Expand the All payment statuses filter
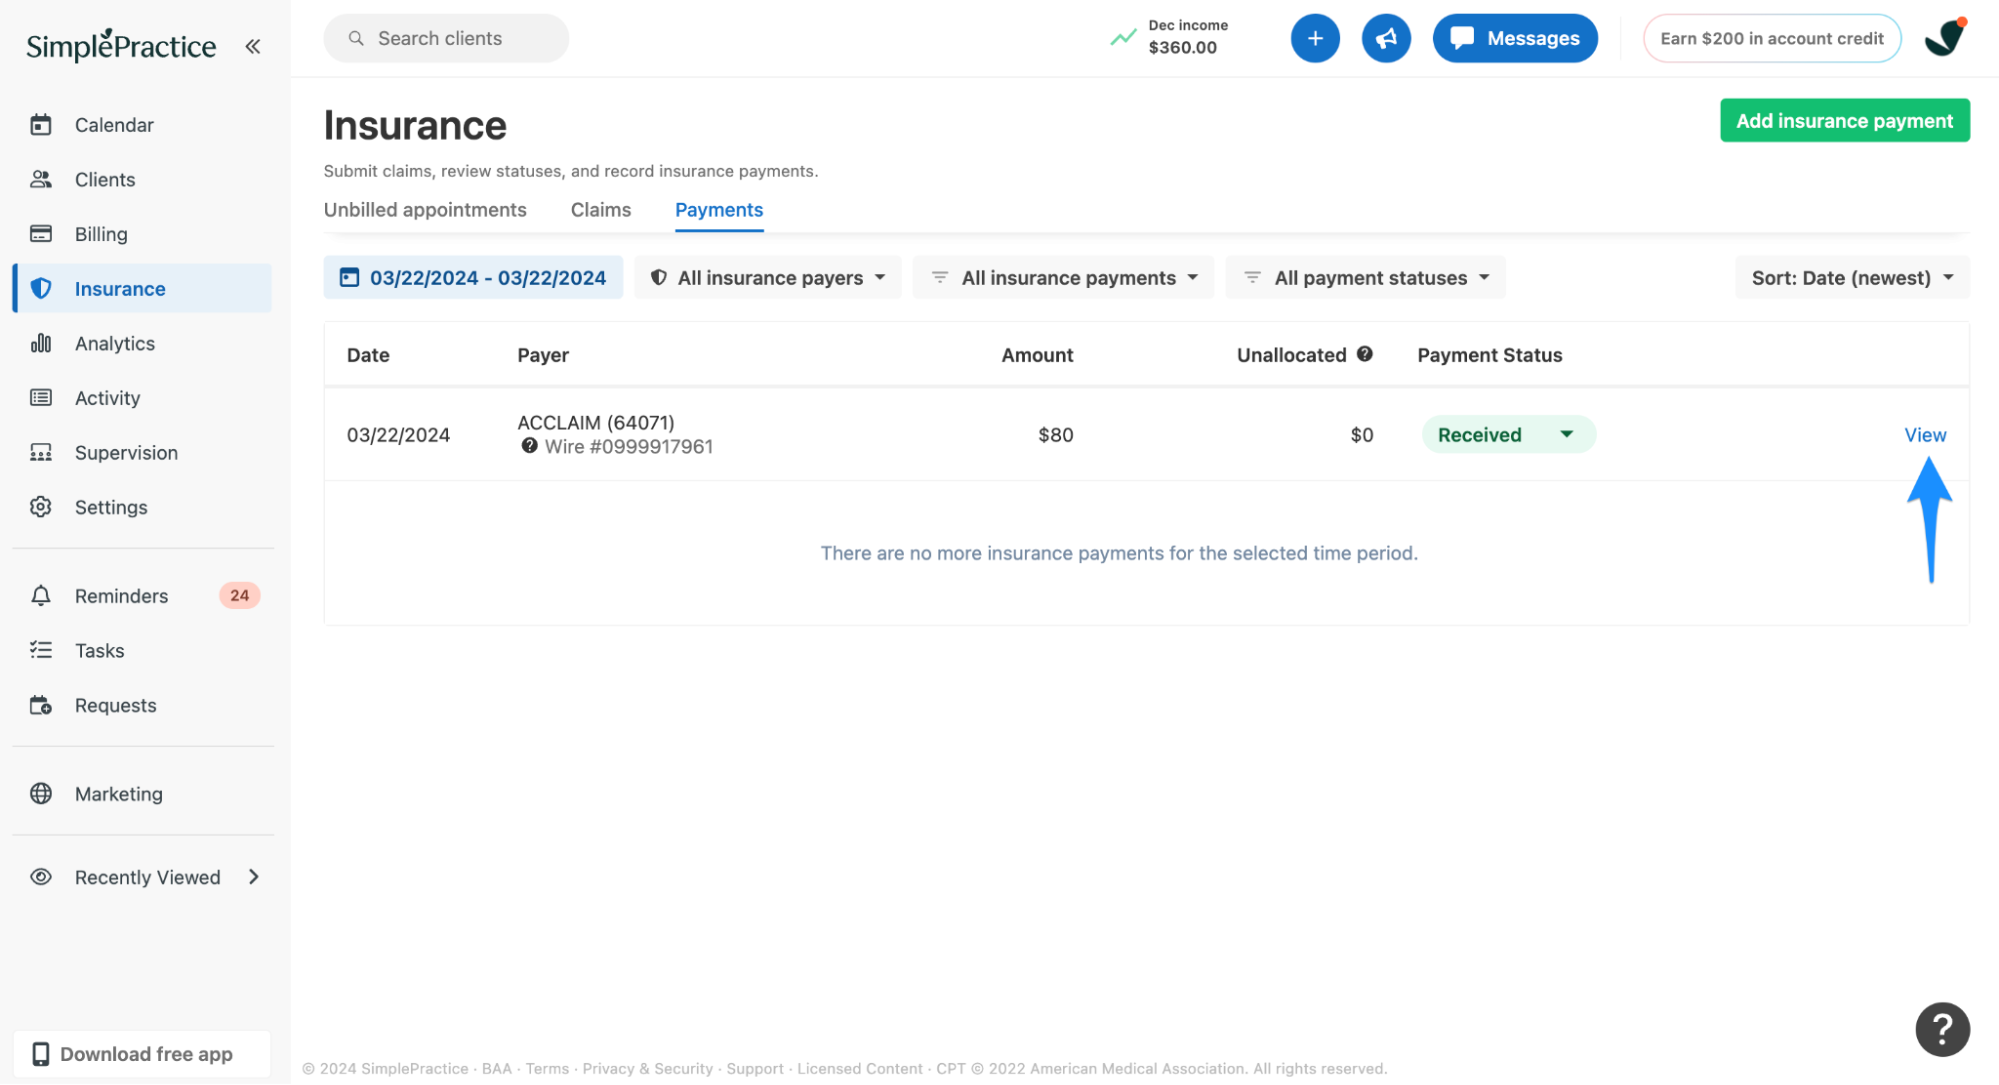 [1366, 277]
